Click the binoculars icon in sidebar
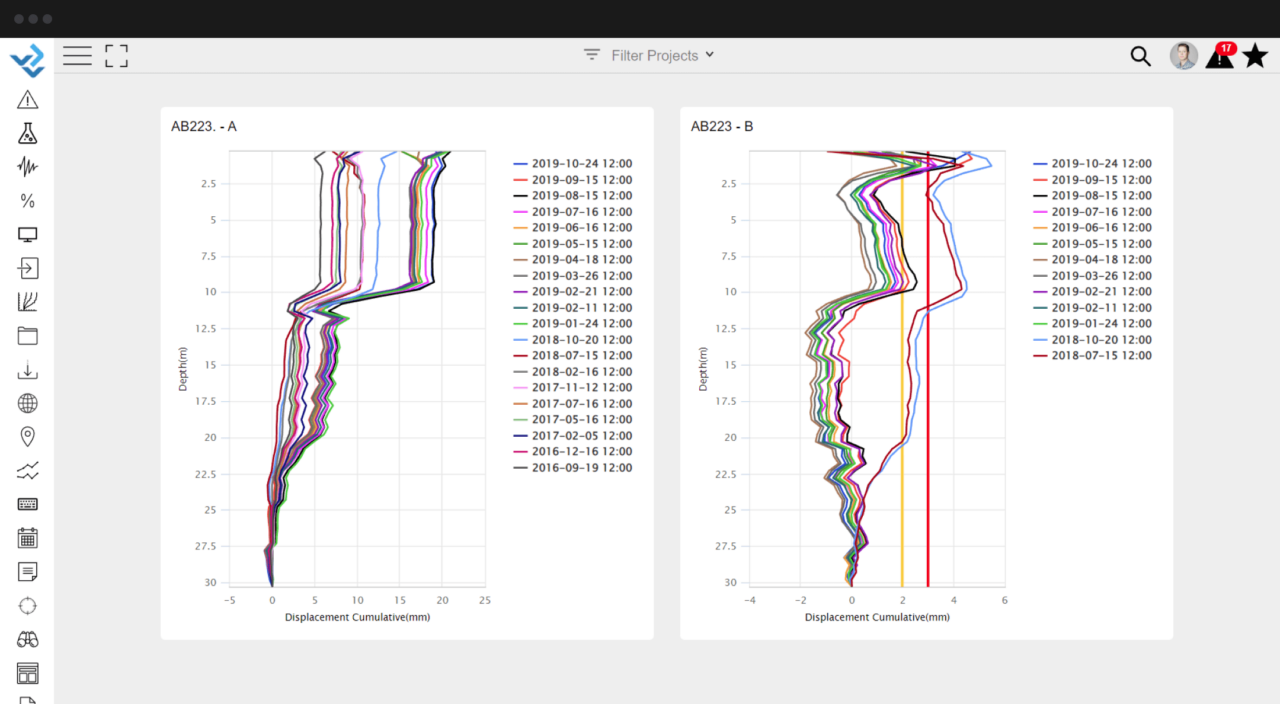 click(28, 639)
